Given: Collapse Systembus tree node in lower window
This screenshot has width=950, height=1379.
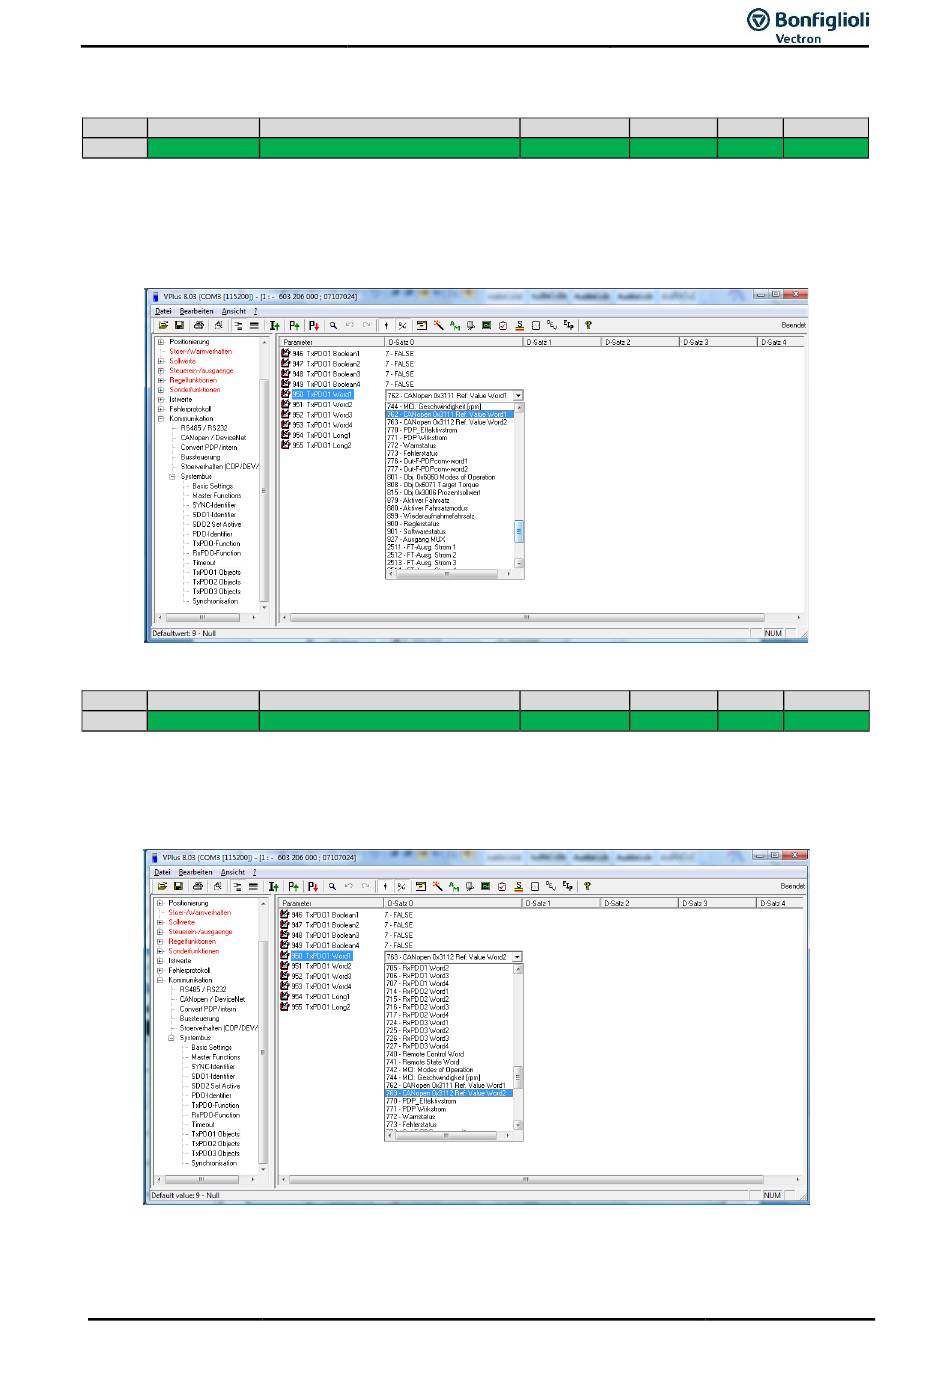Looking at the screenshot, I should click(171, 1038).
